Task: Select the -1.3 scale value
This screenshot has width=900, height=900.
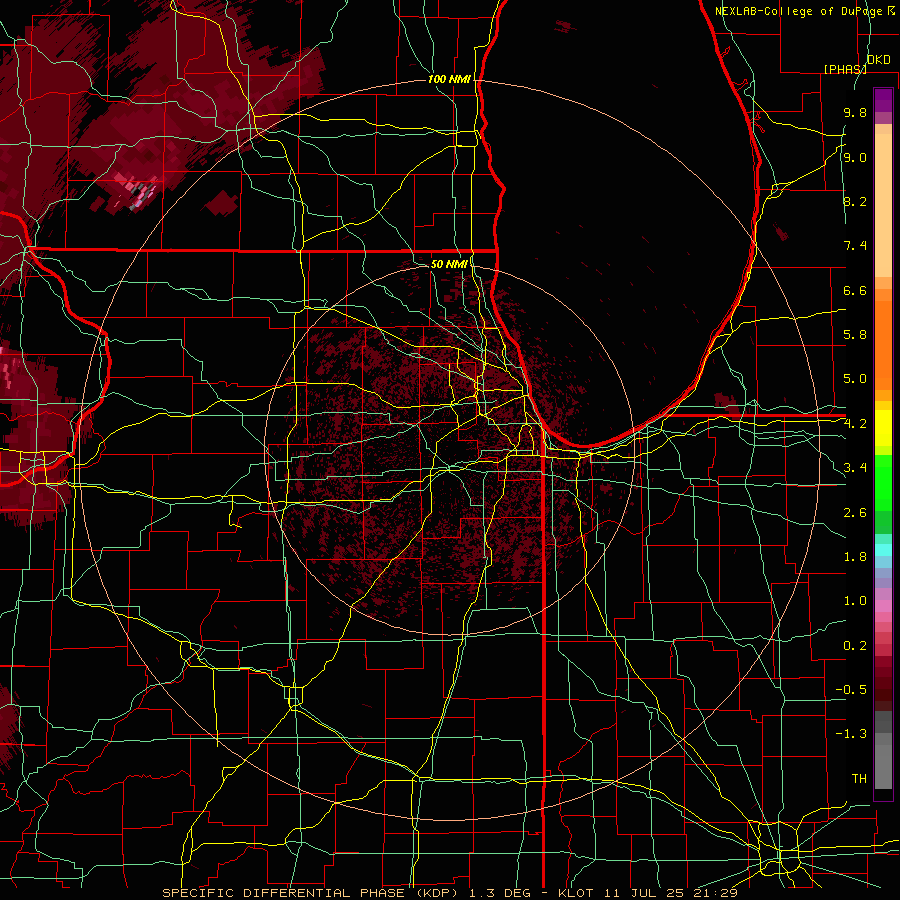Action: [851, 734]
